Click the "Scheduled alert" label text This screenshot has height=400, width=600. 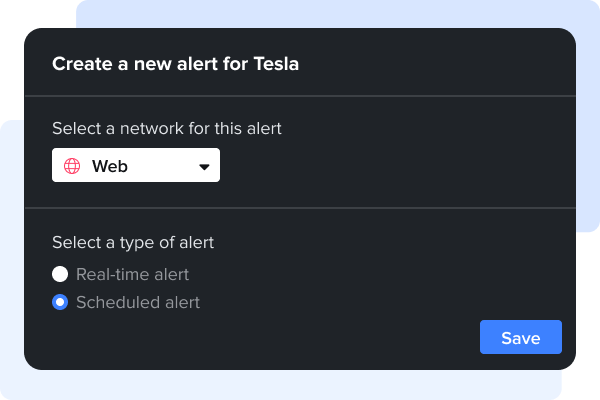pyautogui.click(x=138, y=302)
